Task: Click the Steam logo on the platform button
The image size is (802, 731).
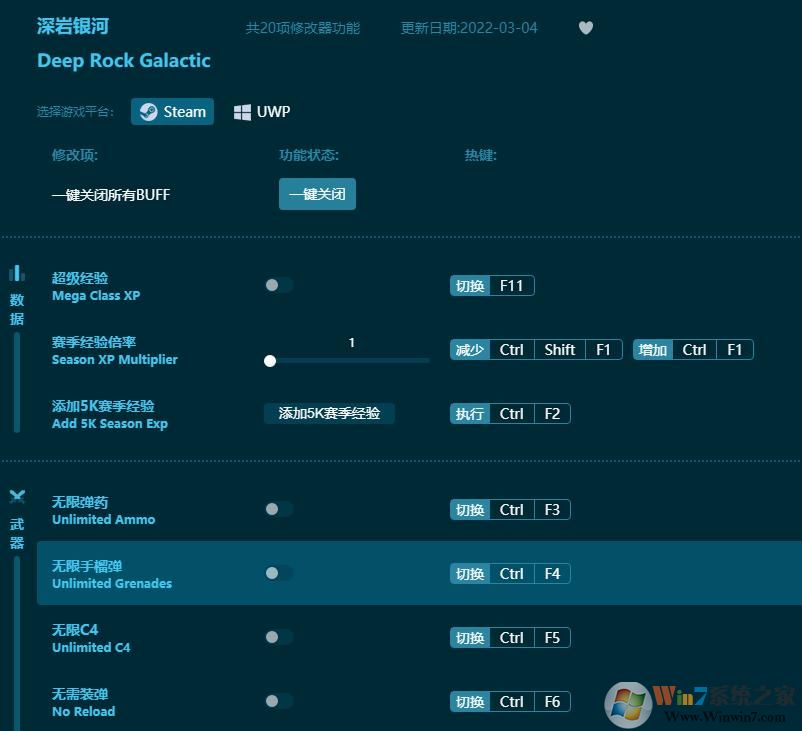Action: pos(149,111)
